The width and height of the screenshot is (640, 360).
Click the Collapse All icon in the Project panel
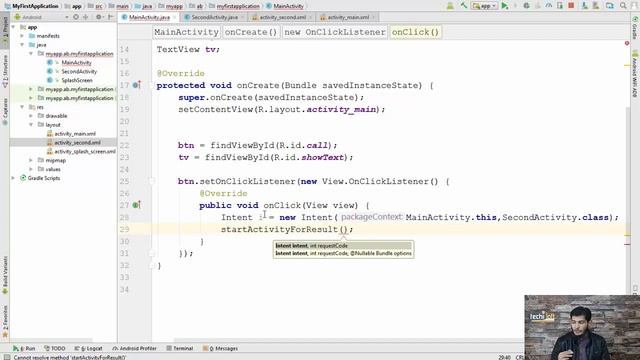point(85,17)
